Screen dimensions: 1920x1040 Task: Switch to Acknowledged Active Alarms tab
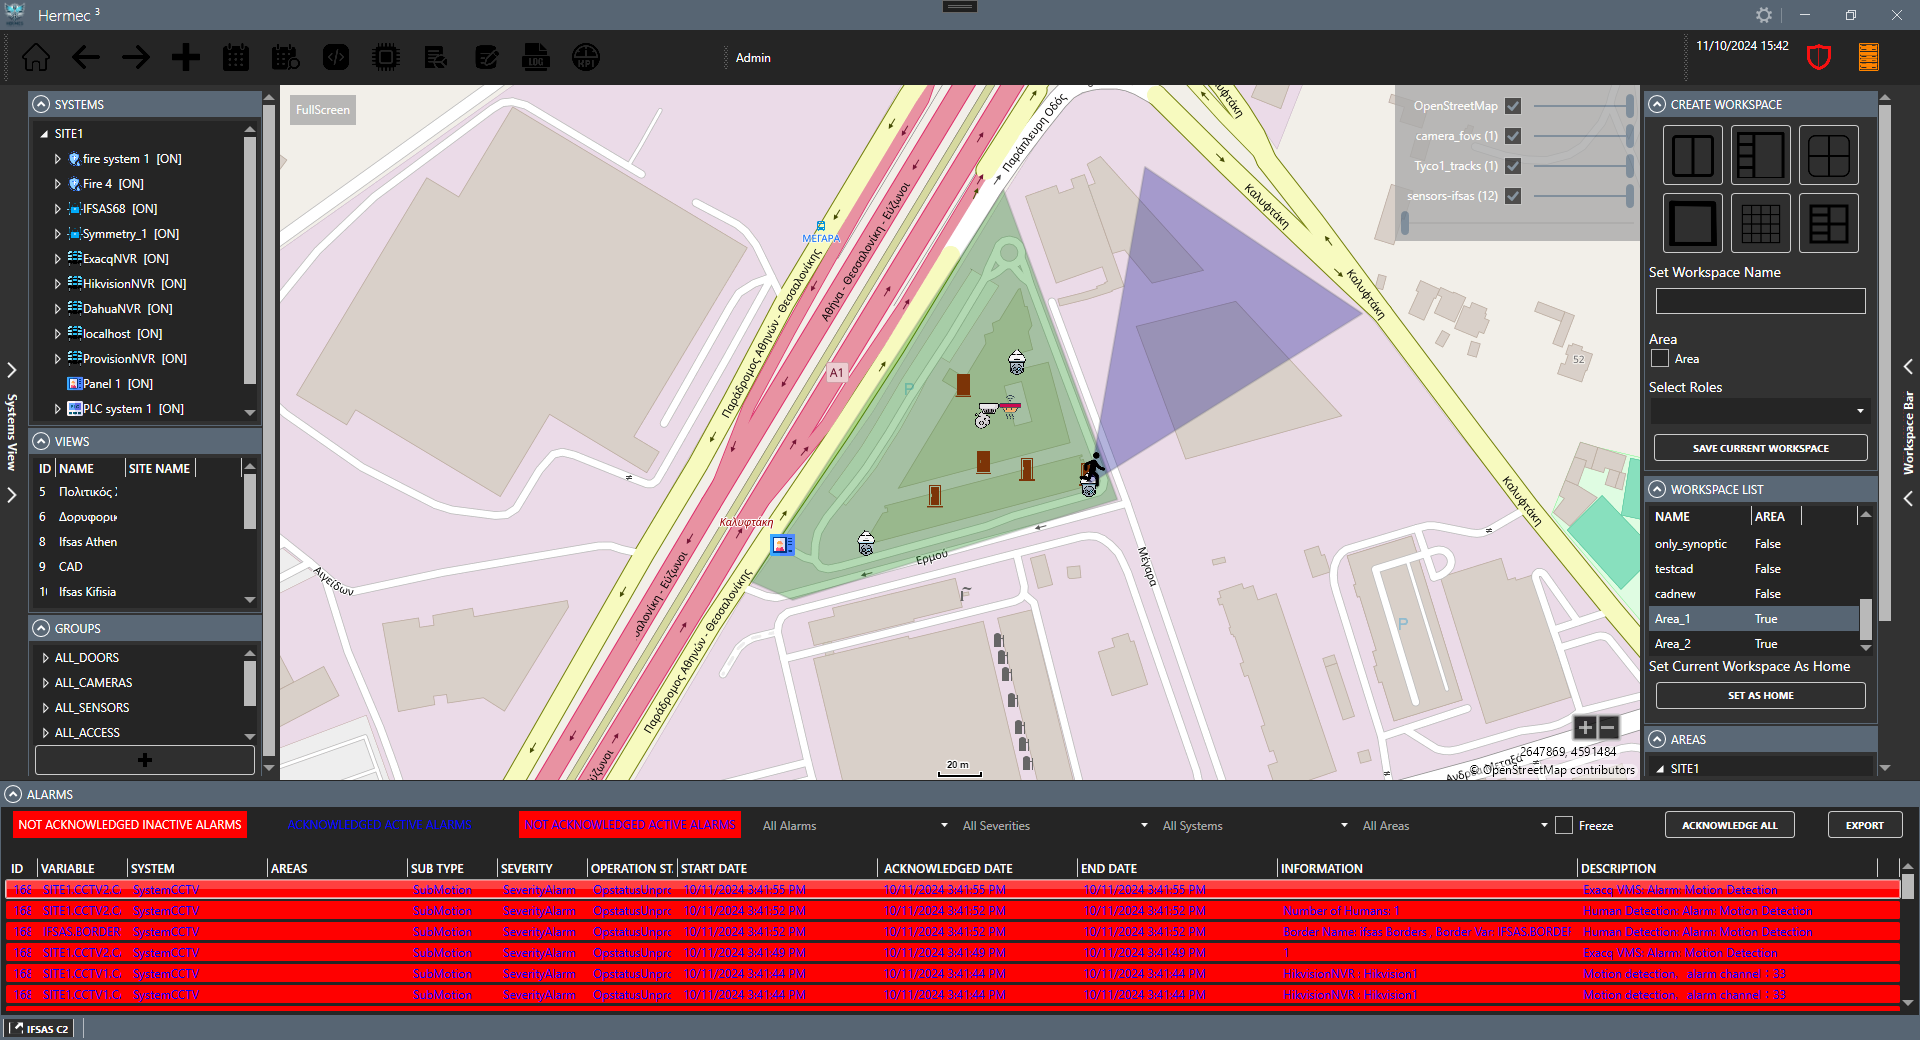(x=379, y=825)
